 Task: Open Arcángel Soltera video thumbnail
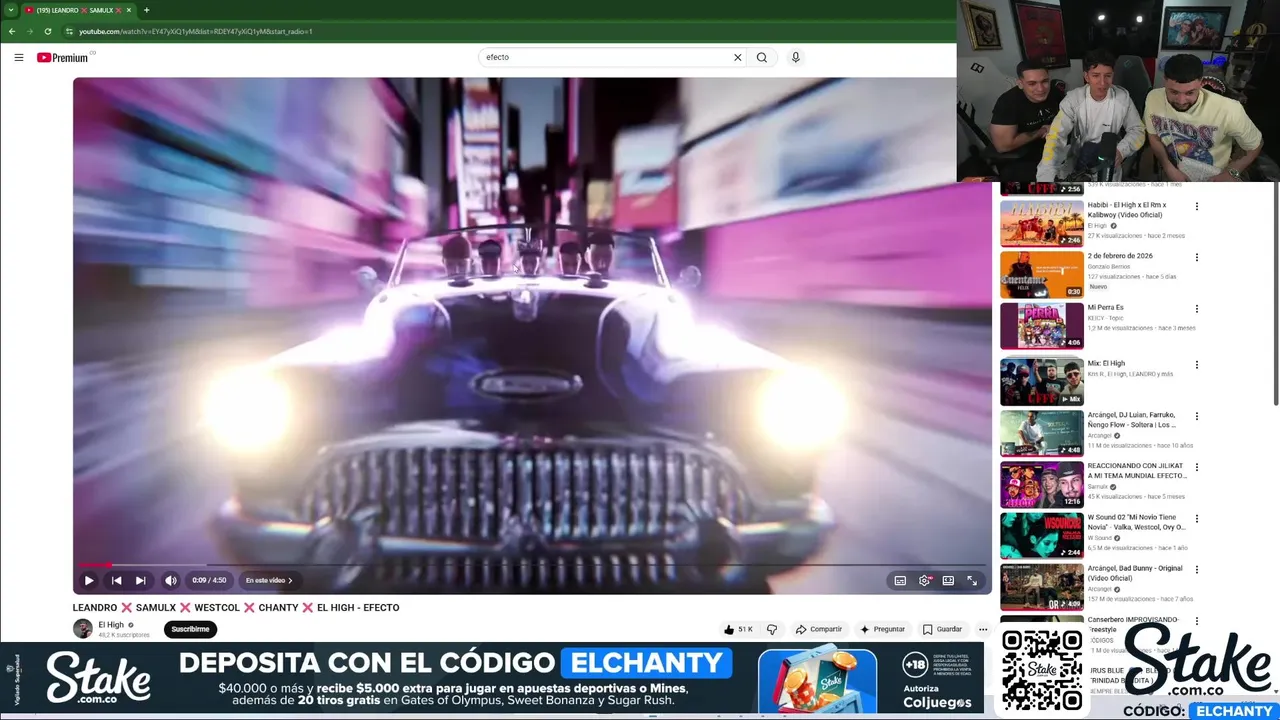[1041, 433]
